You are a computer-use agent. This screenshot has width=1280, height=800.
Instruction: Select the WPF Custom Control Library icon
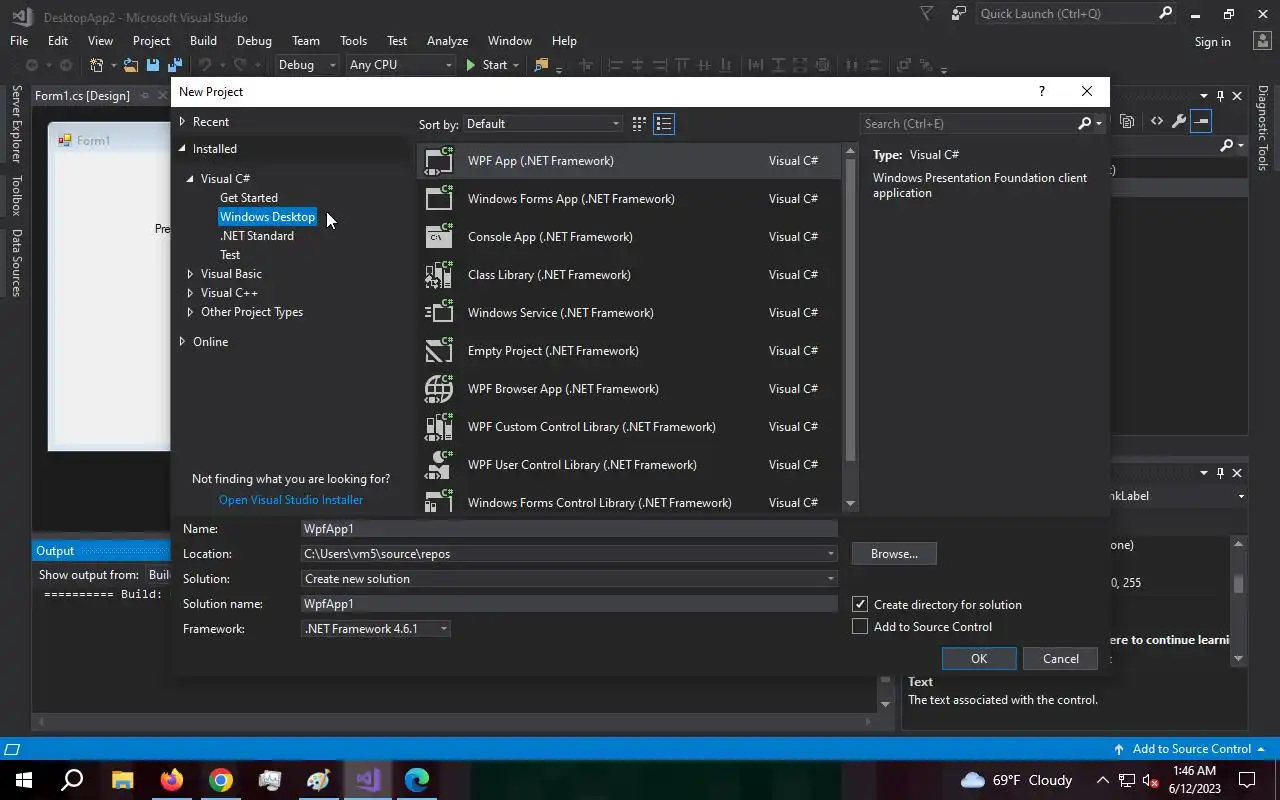pyautogui.click(x=439, y=426)
